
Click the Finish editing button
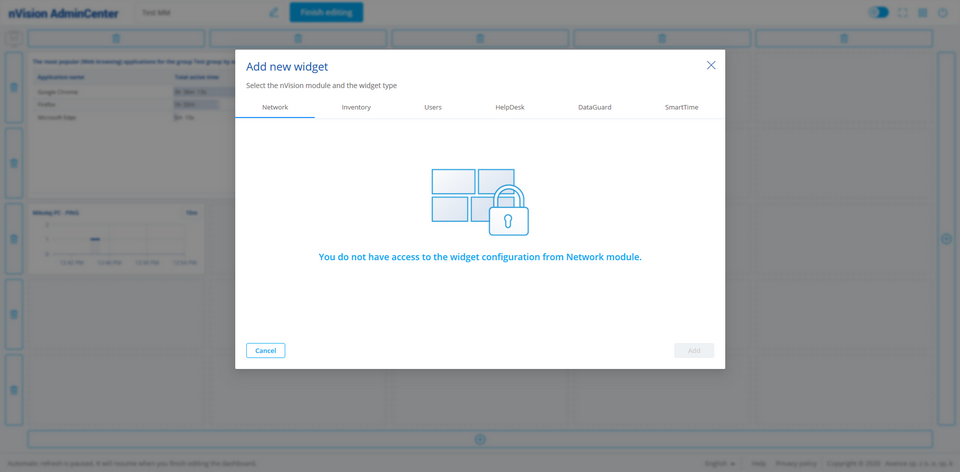(326, 13)
